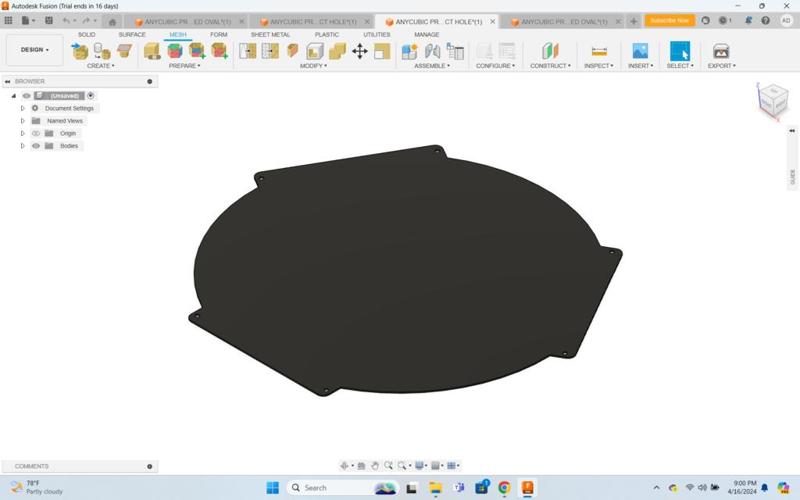This screenshot has width=800, height=500.
Task: Switch to the SOLID tab
Action: [x=86, y=35]
